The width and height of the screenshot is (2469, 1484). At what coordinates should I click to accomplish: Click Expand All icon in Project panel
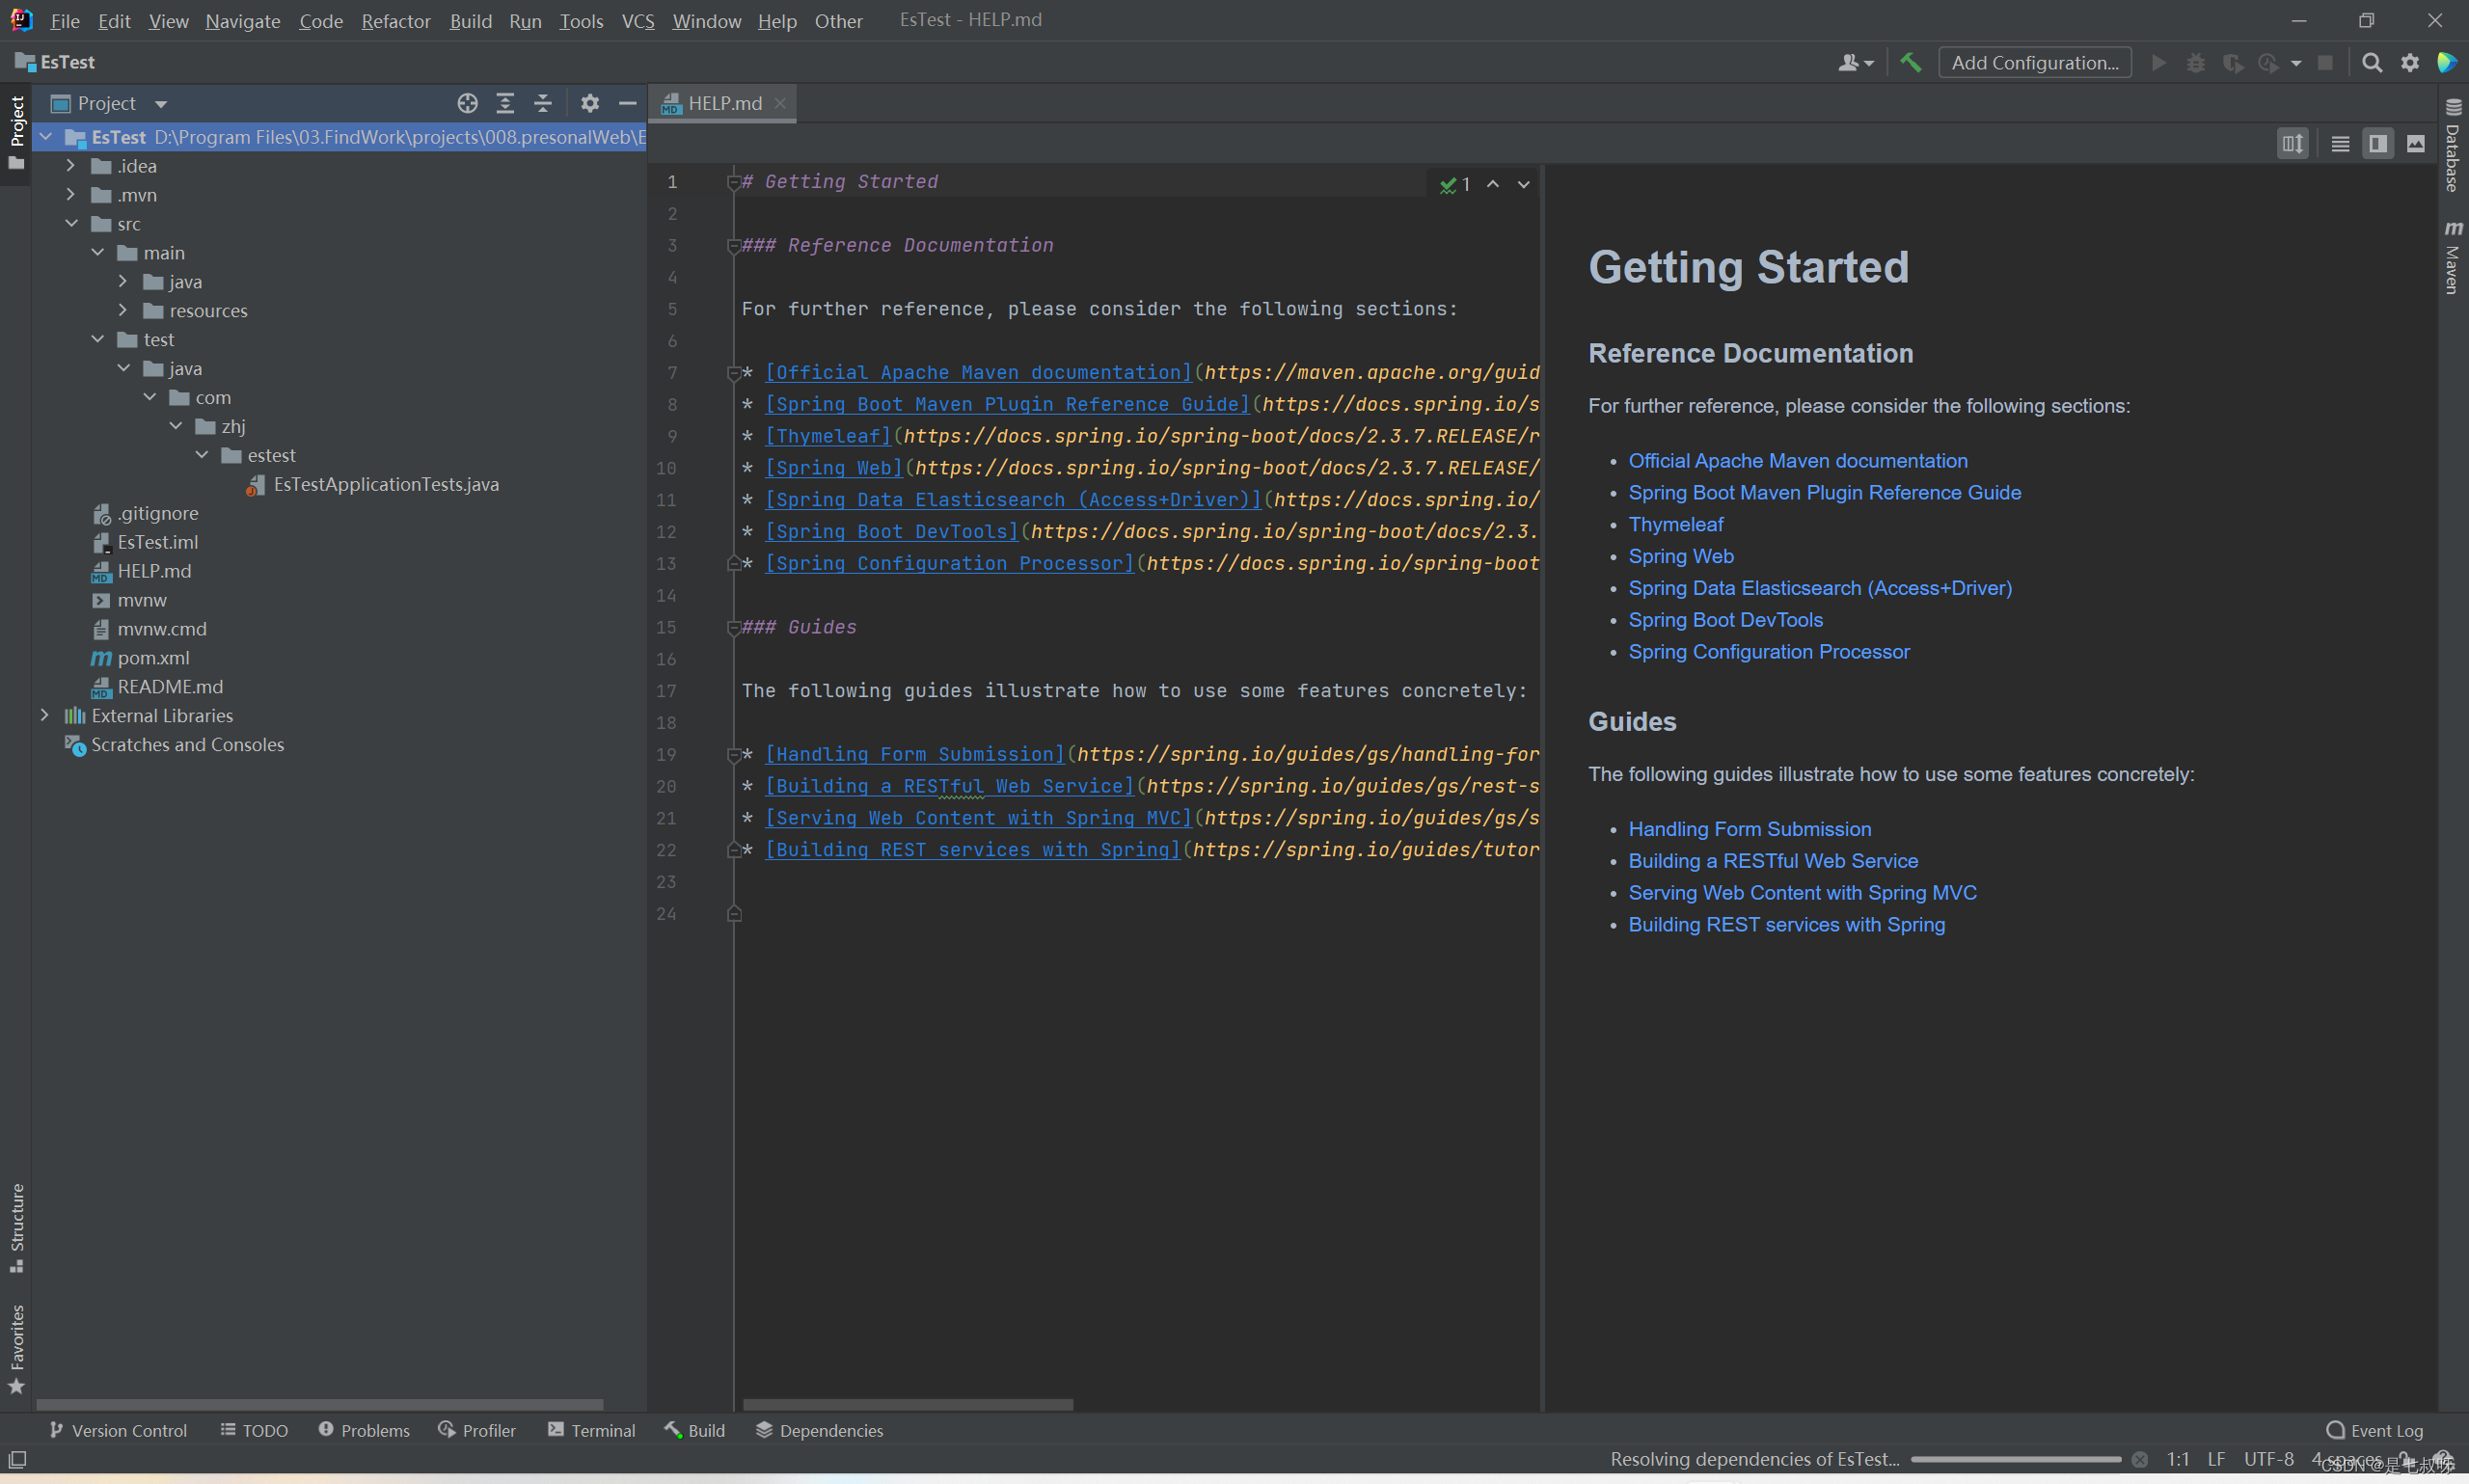coord(505,103)
